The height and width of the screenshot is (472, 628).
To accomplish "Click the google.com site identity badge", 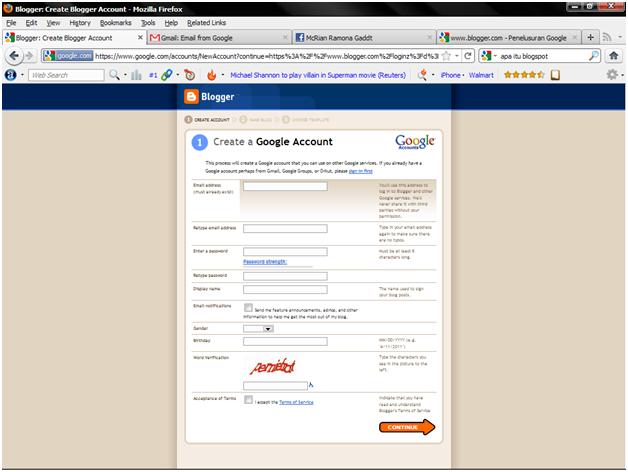I will 68,56.
